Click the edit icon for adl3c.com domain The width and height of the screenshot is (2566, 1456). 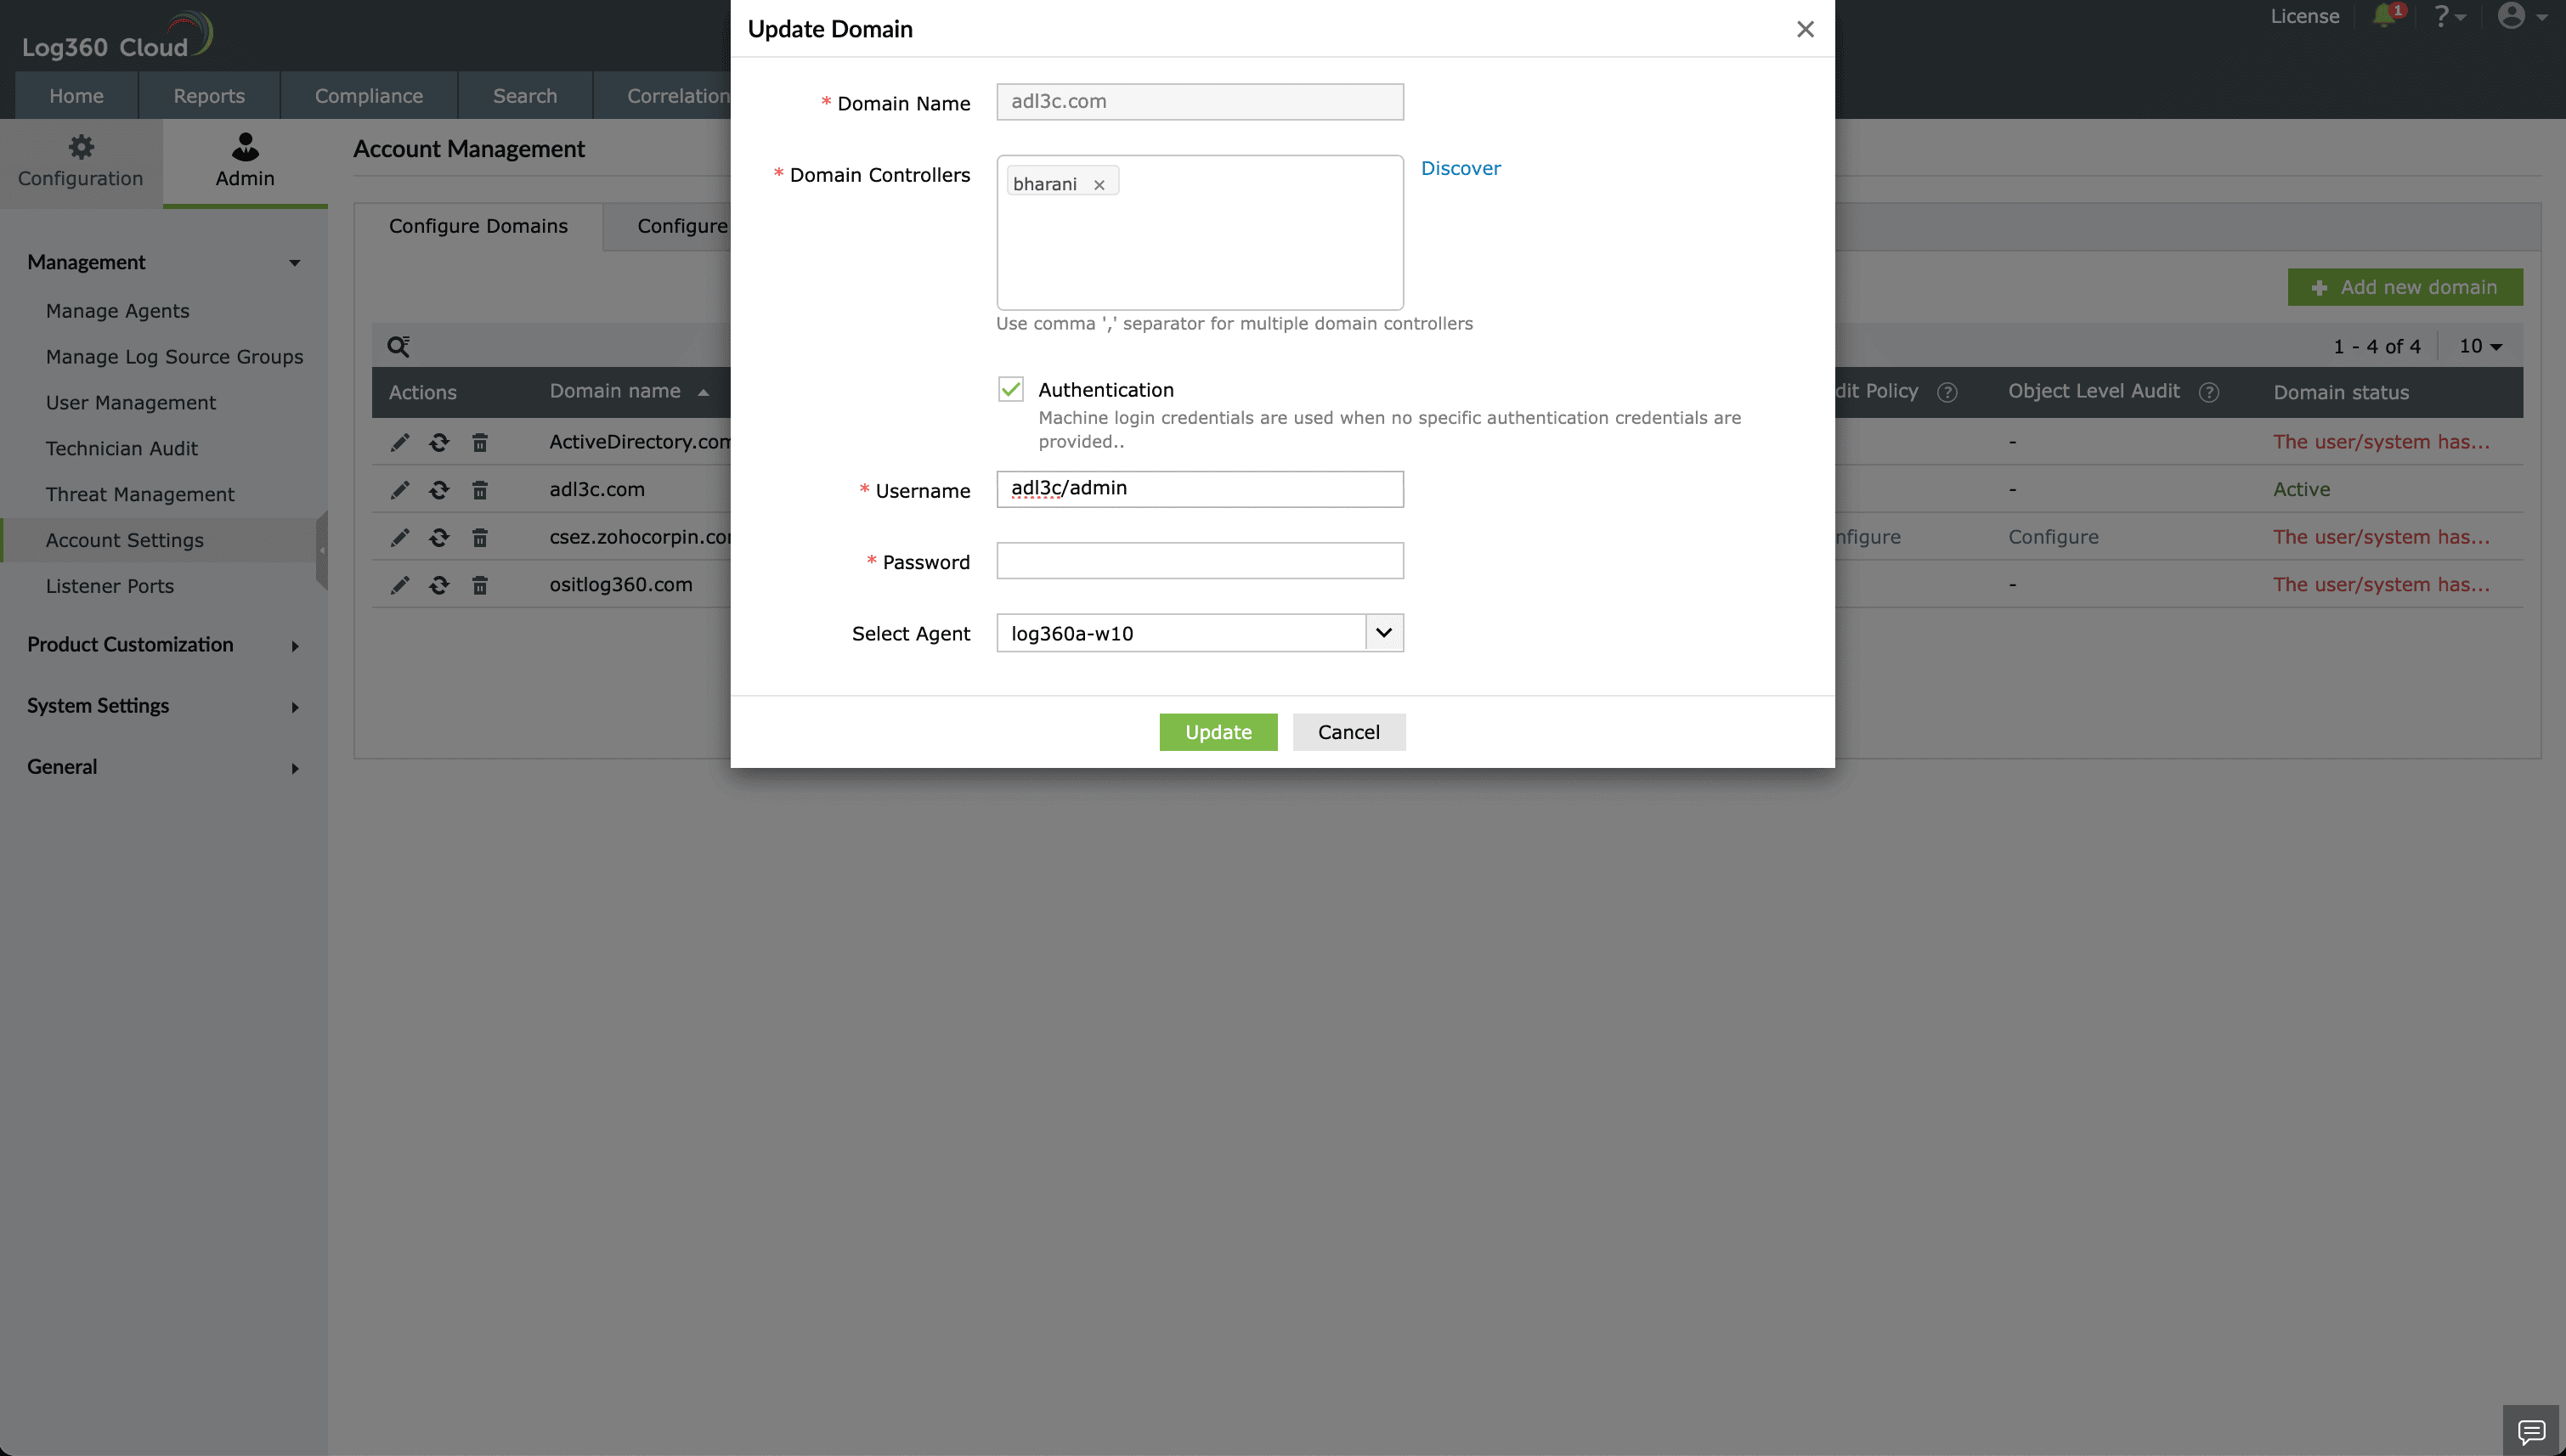[397, 488]
